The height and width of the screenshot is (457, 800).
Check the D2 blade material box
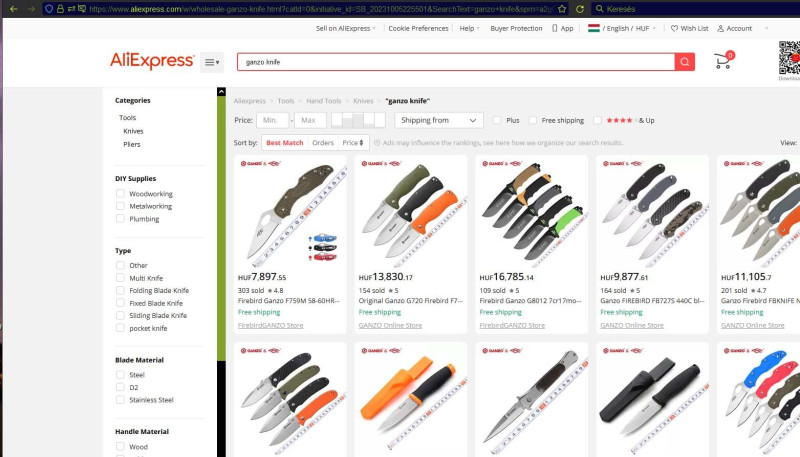120,387
